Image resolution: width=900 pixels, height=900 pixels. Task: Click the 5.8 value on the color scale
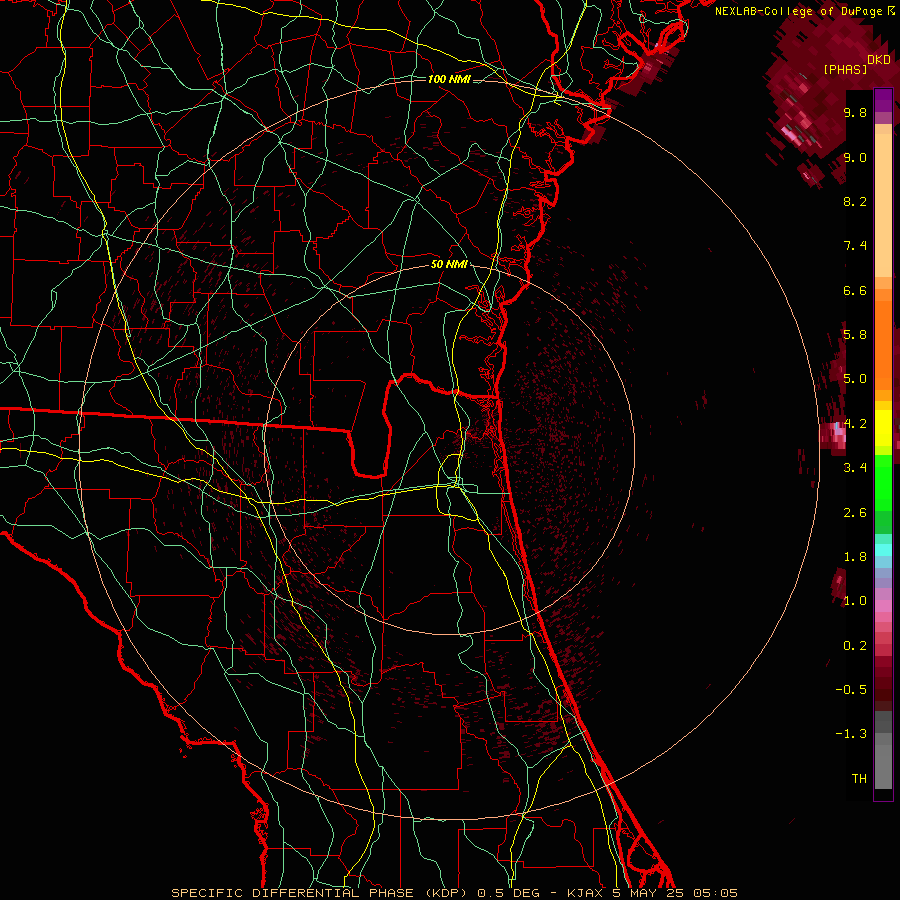coord(855,335)
